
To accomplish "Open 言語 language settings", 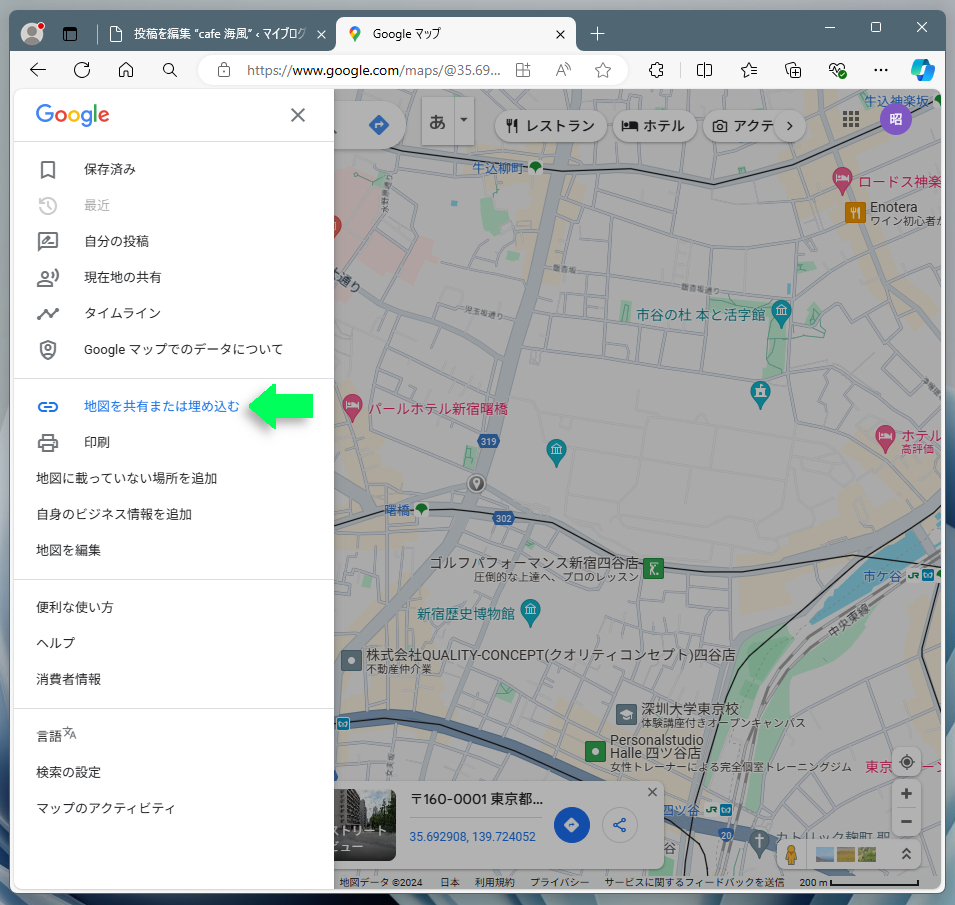I will pos(56,735).
